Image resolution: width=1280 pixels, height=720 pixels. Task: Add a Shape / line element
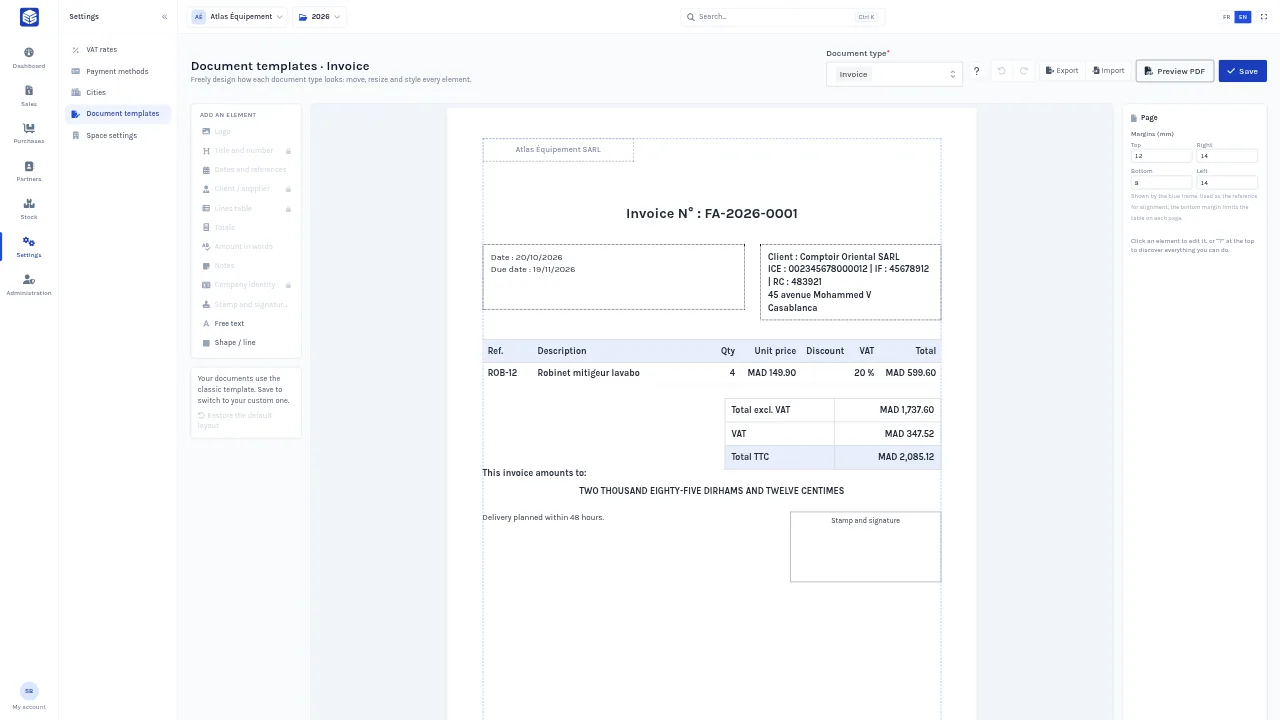pyautogui.click(x=245, y=342)
